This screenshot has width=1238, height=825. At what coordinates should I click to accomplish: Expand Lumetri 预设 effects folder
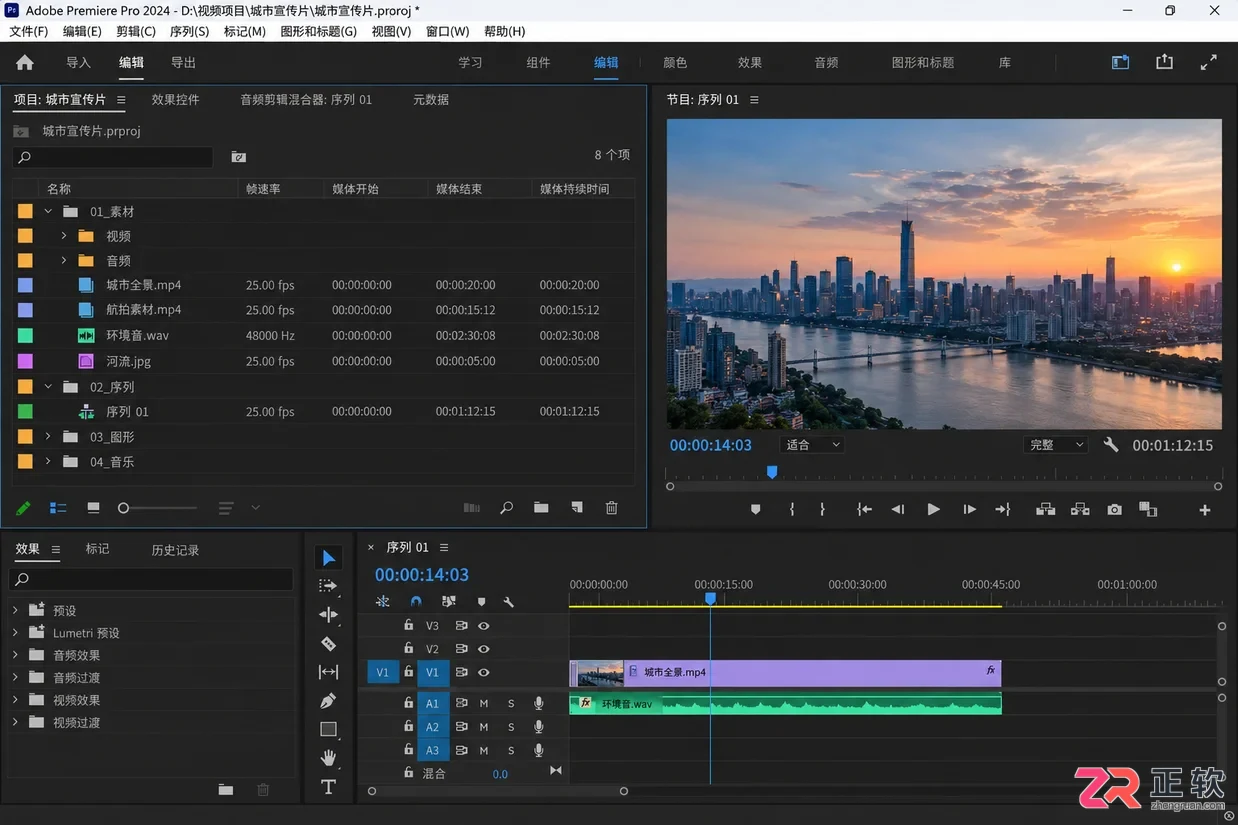pyautogui.click(x=15, y=633)
